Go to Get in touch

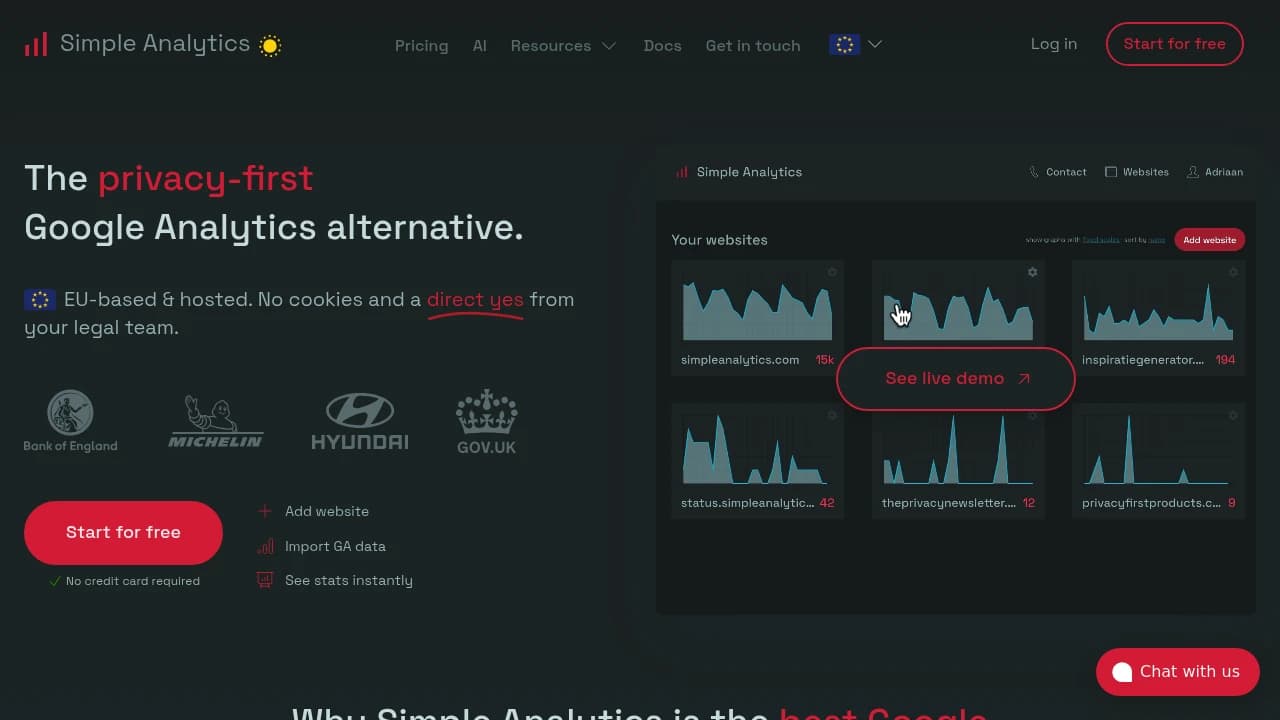[x=753, y=45]
